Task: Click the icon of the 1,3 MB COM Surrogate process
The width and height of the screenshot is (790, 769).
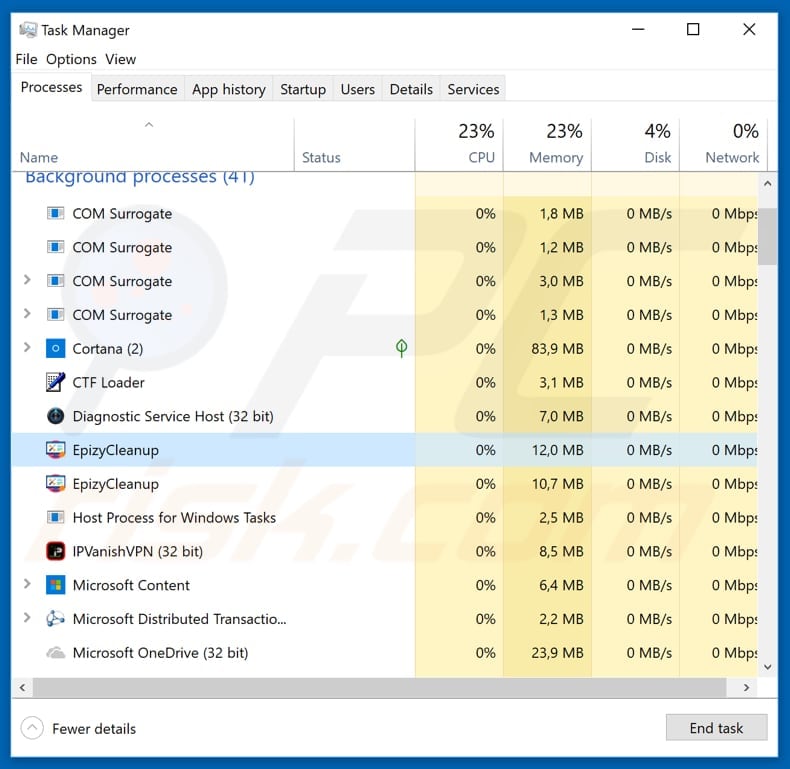Action: (x=55, y=314)
